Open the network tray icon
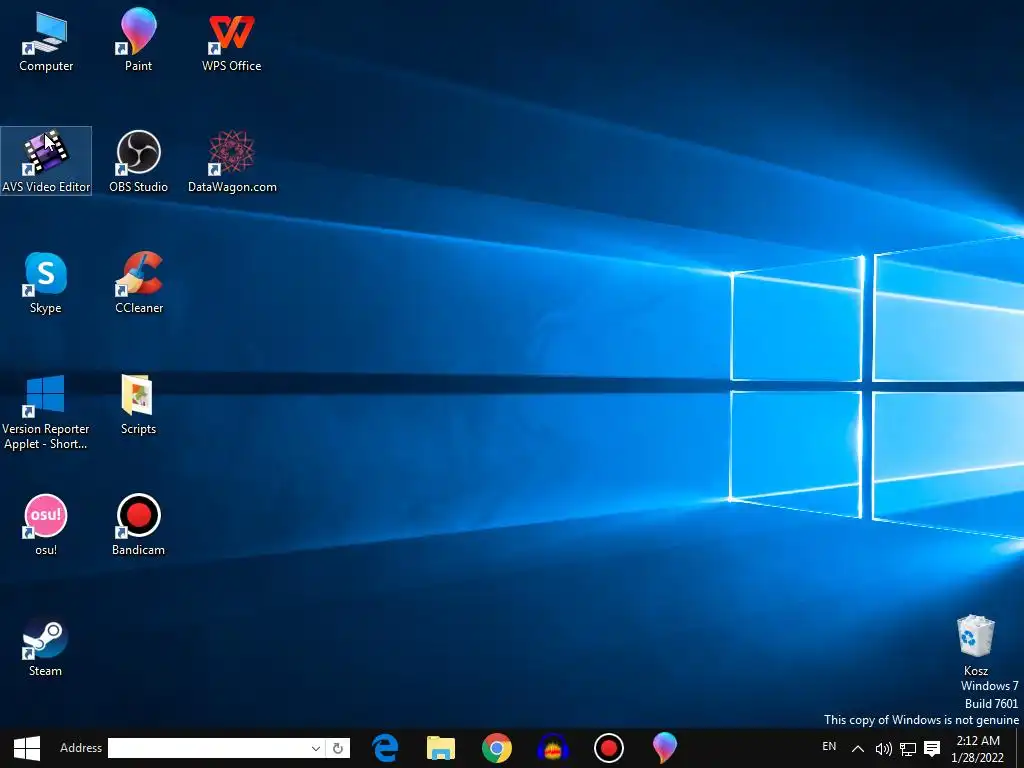1024x768 pixels. coord(908,749)
